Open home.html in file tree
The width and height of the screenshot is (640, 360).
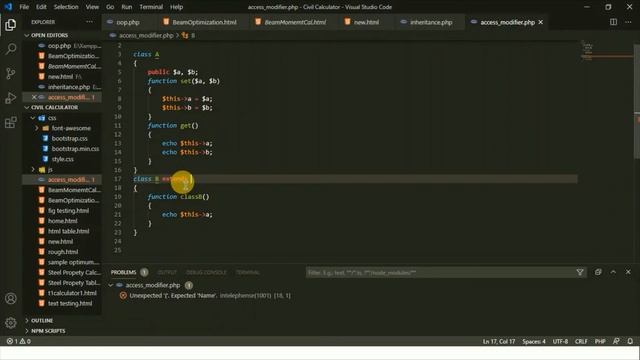[x=62, y=221]
